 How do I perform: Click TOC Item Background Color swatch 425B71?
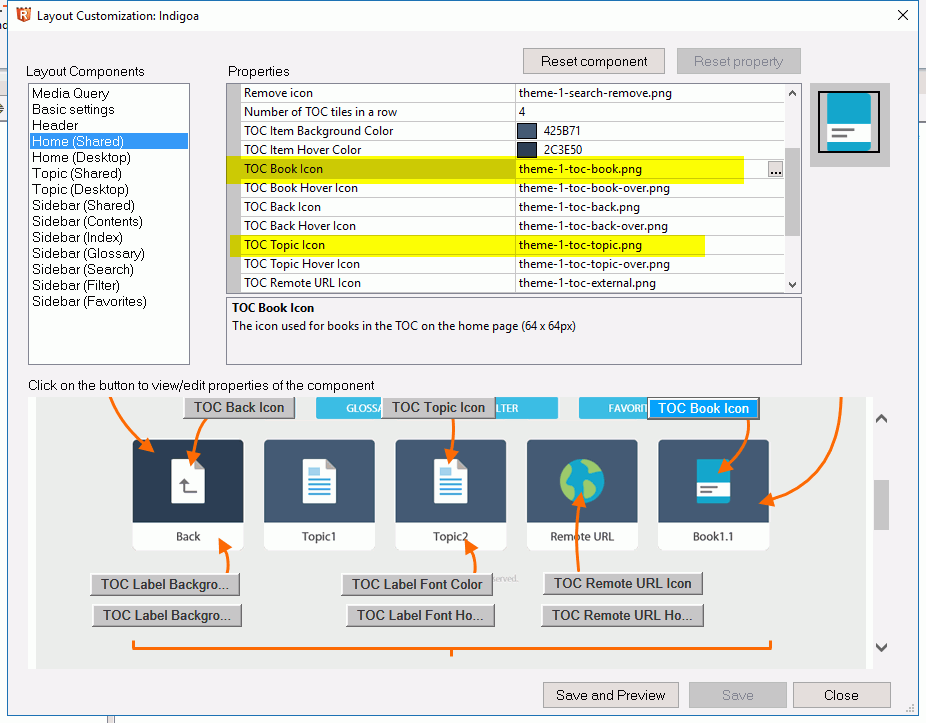[x=527, y=131]
